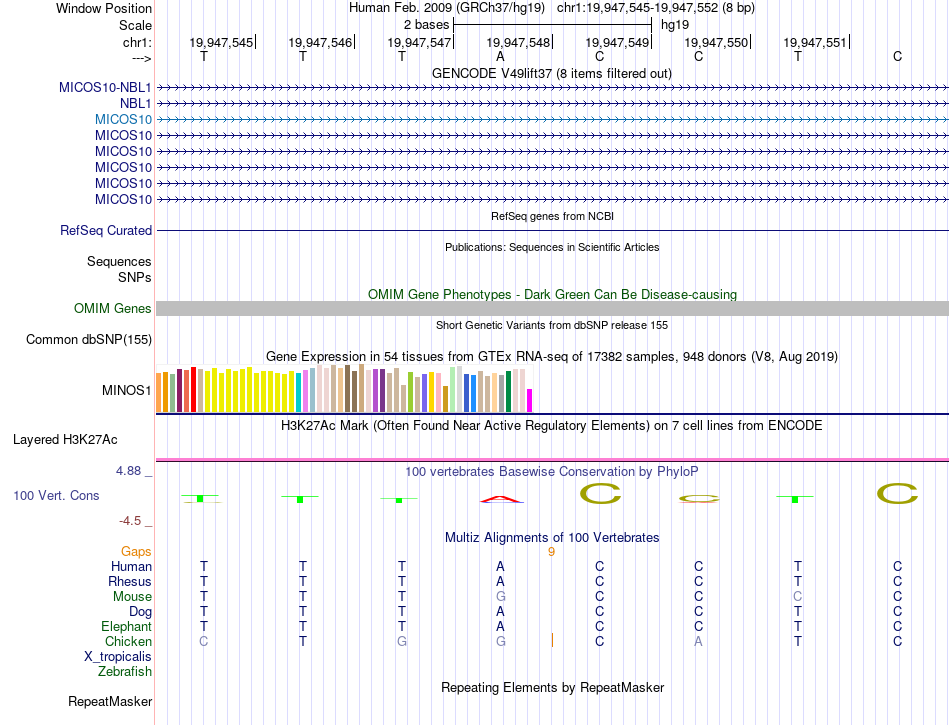Click the X_tropicalis species row label
The height and width of the screenshot is (725, 950).
(118, 657)
